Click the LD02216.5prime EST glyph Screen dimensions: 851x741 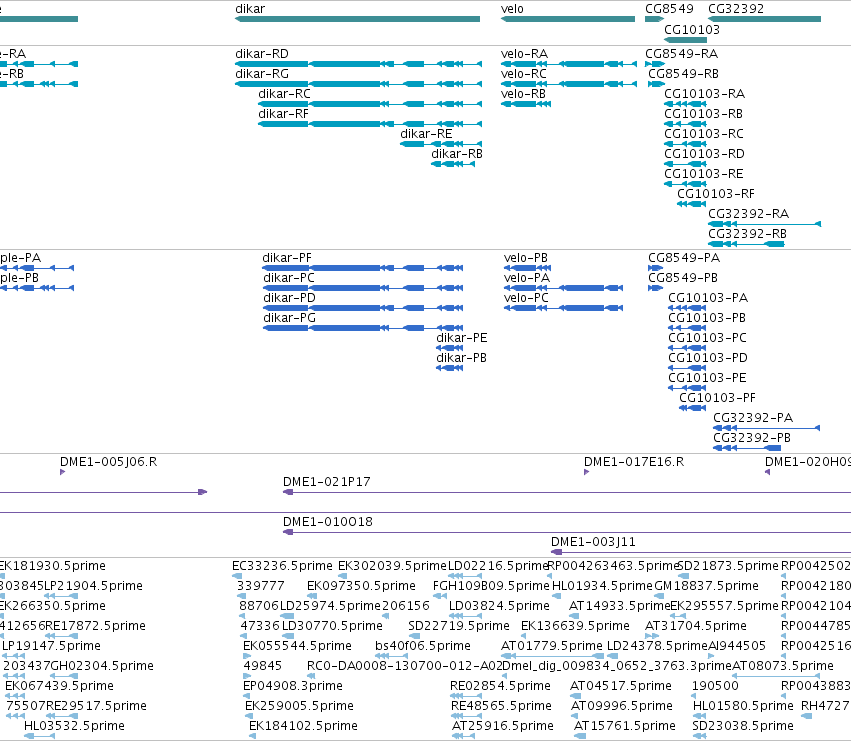coord(465,576)
